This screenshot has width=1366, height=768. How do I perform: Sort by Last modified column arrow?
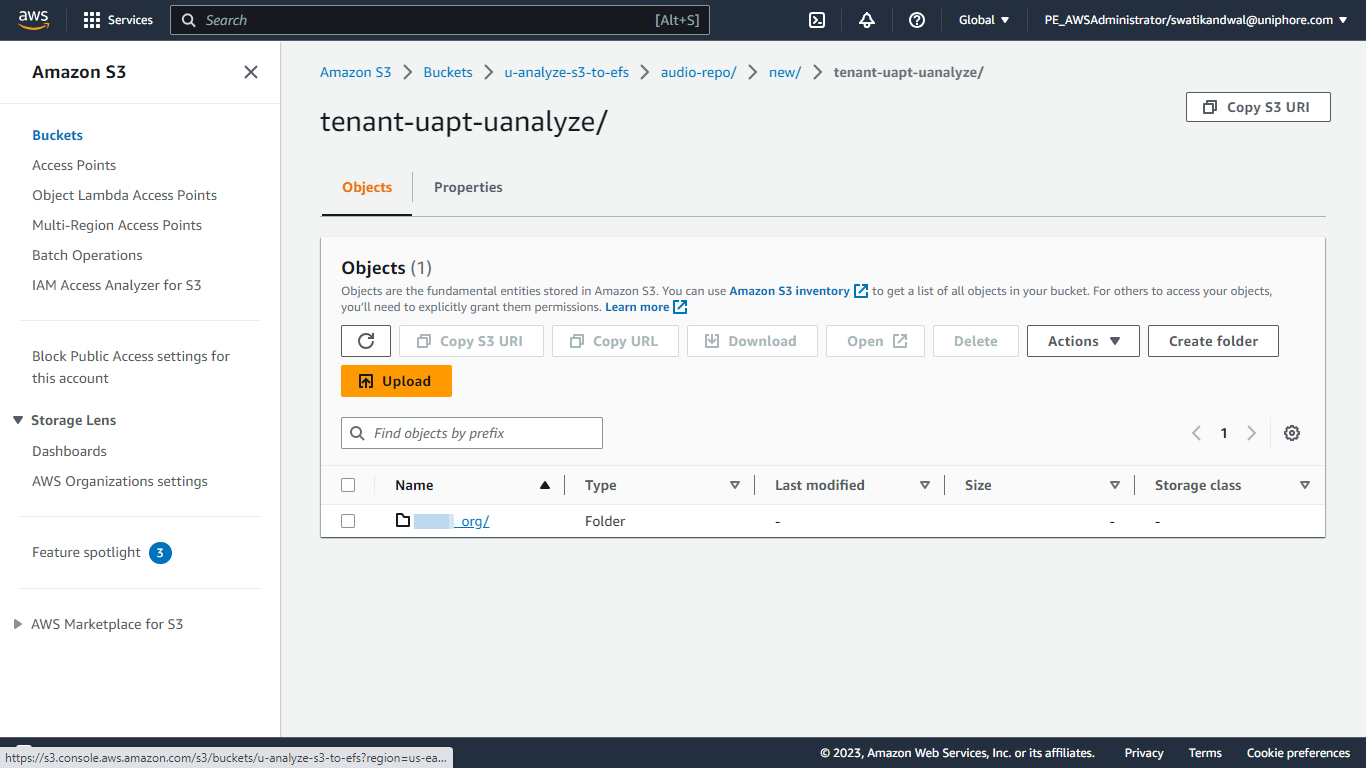[925, 485]
